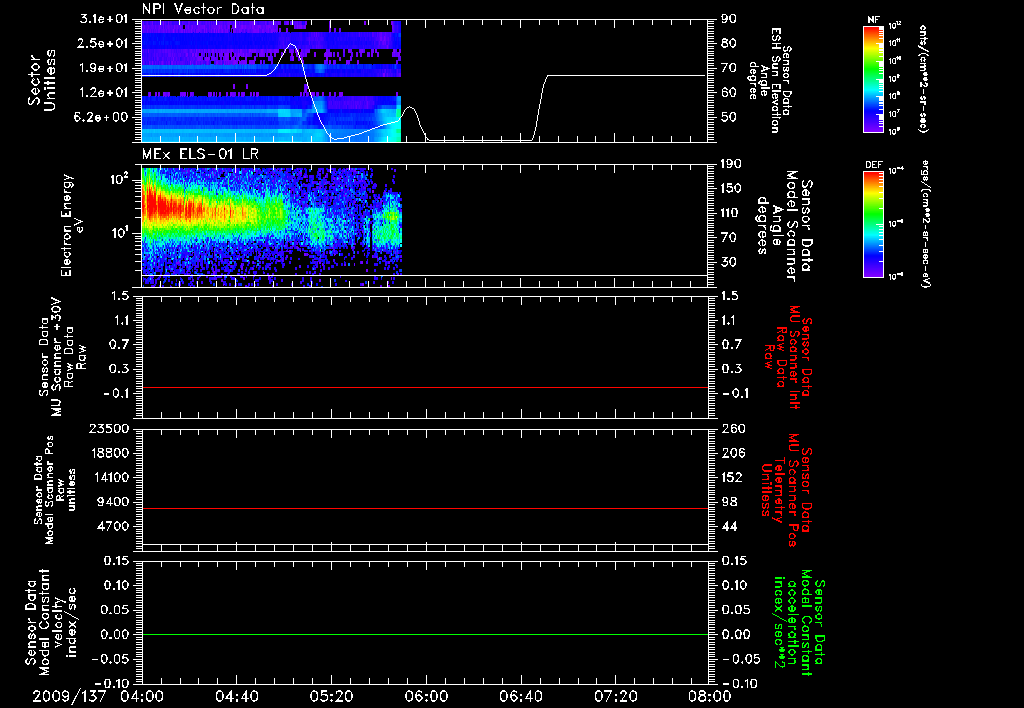Click the red 'MU Scanner Pos Telemetry' label
The height and width of the screenshot is (708, 1024).
coord(785,490)
